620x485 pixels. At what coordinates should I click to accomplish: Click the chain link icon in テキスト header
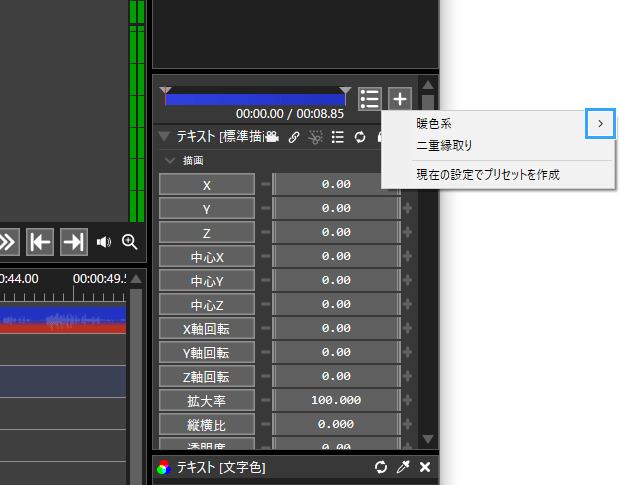tap(294, 137)
